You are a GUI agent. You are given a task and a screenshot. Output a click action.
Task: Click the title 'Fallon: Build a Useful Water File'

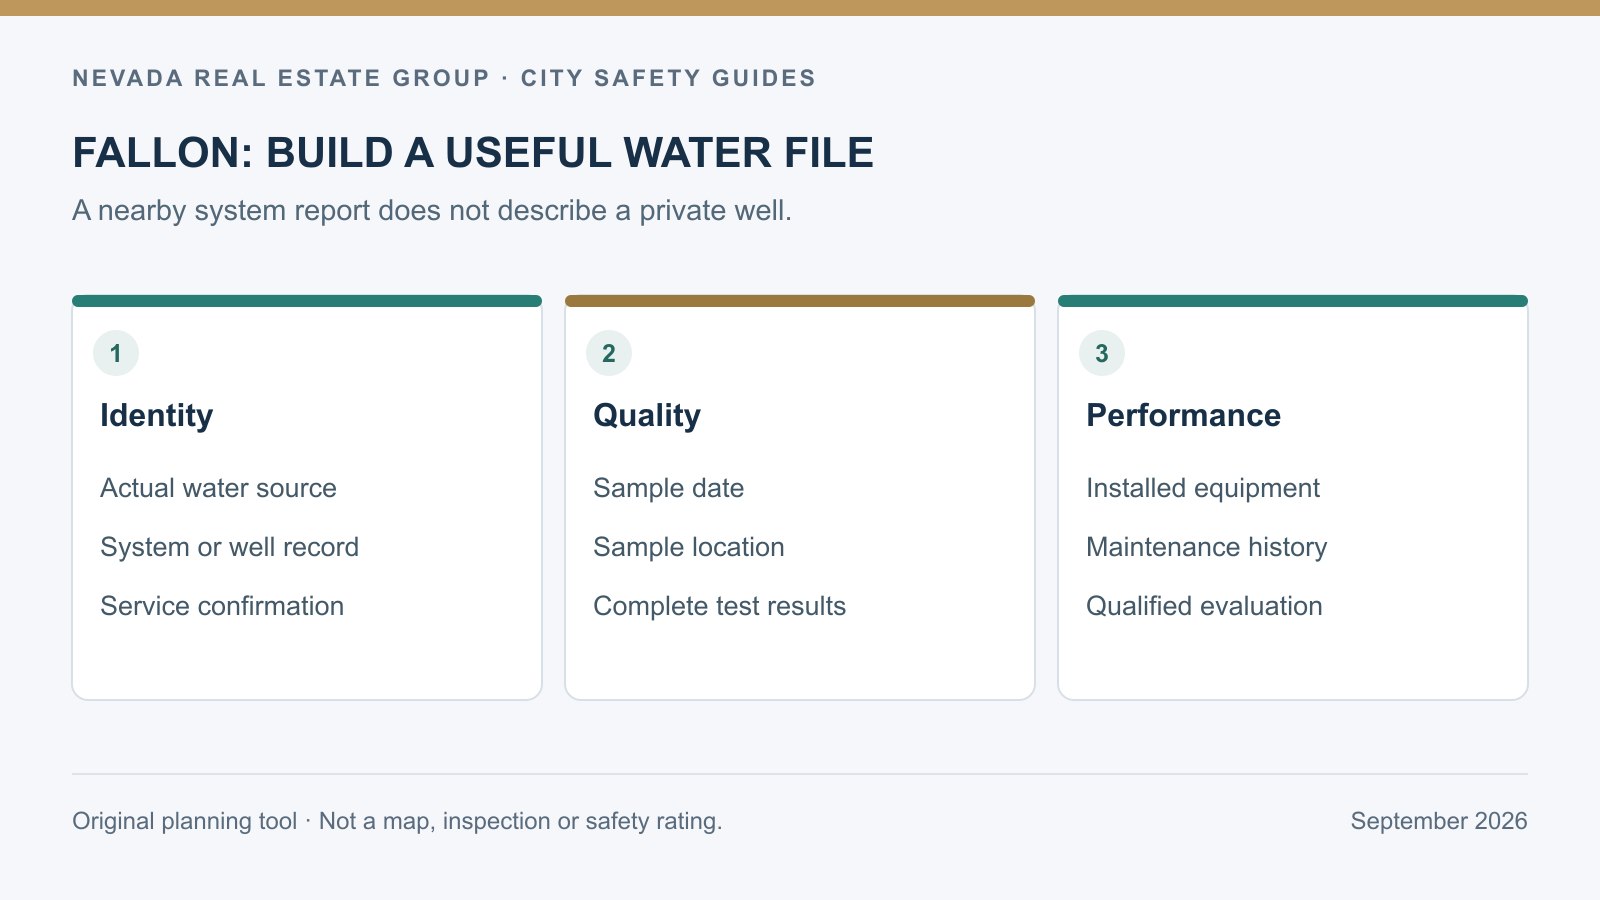[x=473, y=153]
